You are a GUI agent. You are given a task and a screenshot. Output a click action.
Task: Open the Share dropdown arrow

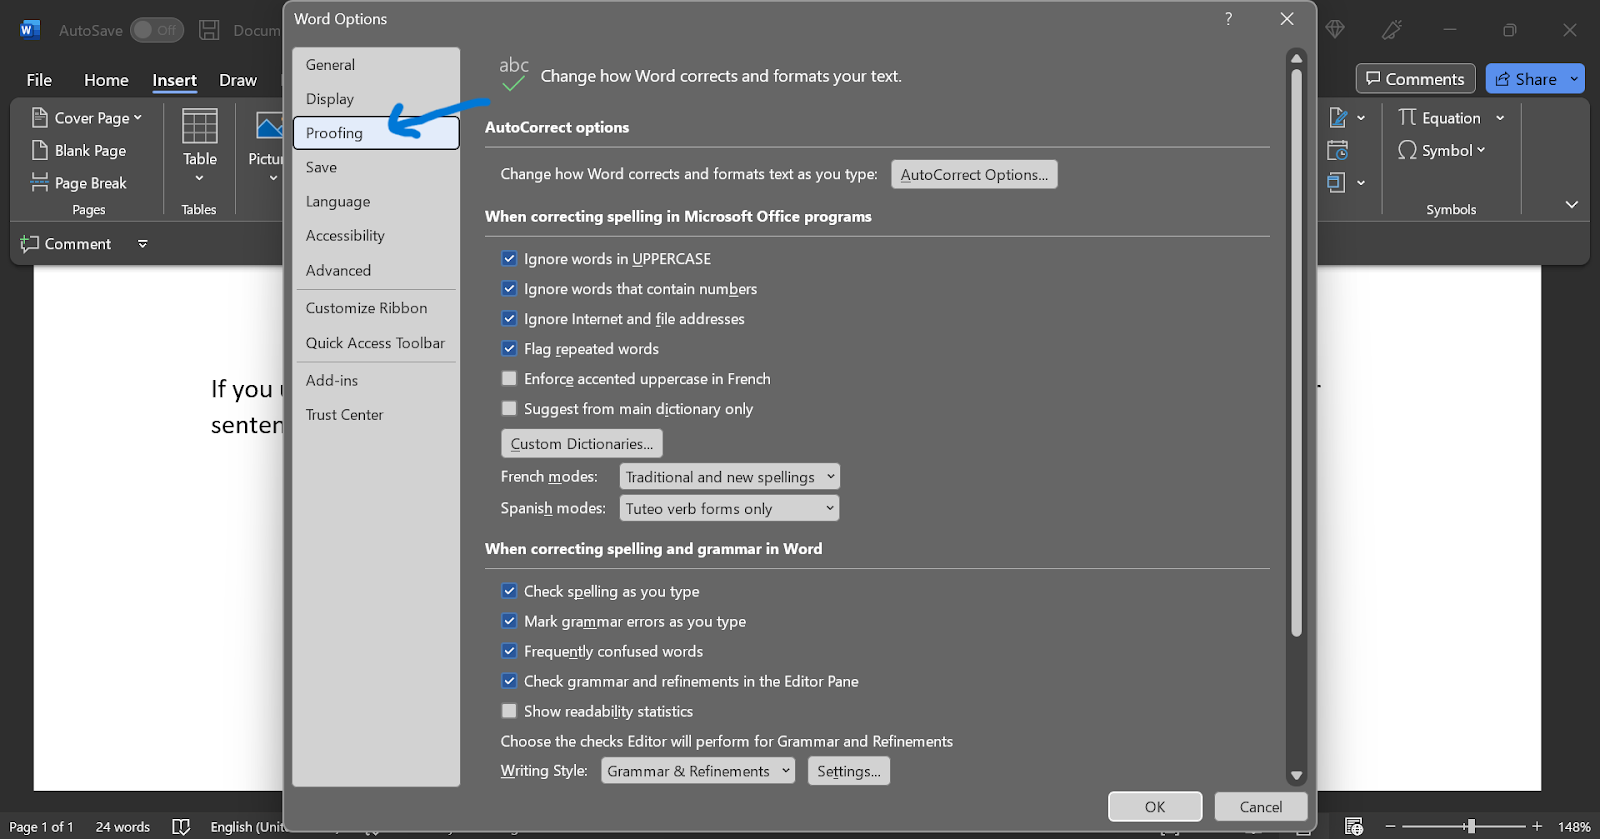(1575, 79)
